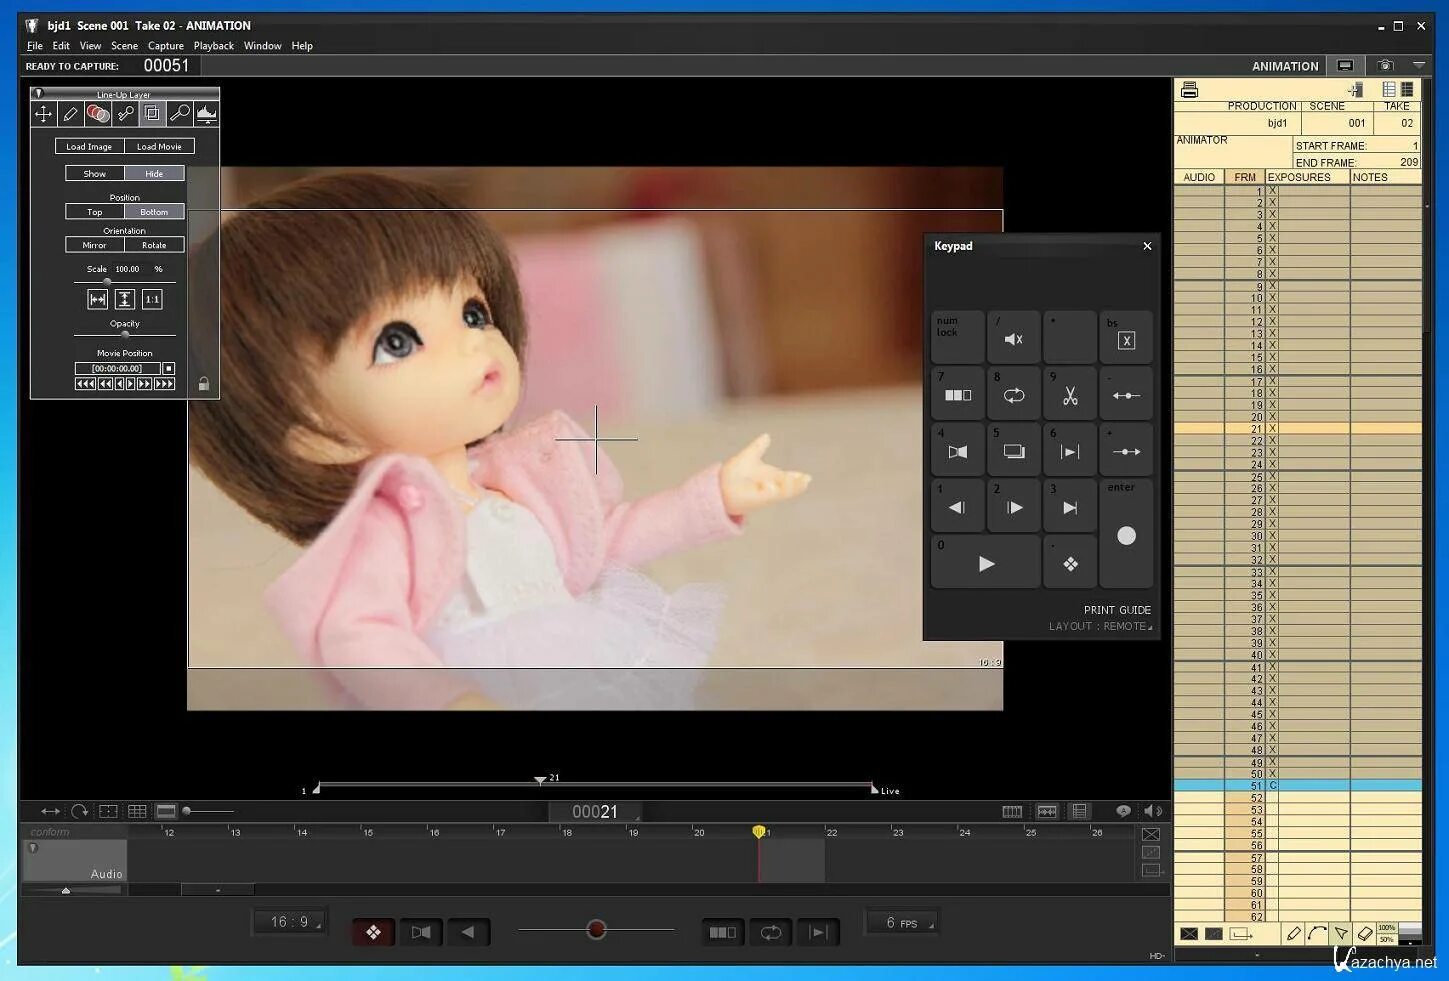Select the pencil draw tool in Line-Up Layer

70,114
